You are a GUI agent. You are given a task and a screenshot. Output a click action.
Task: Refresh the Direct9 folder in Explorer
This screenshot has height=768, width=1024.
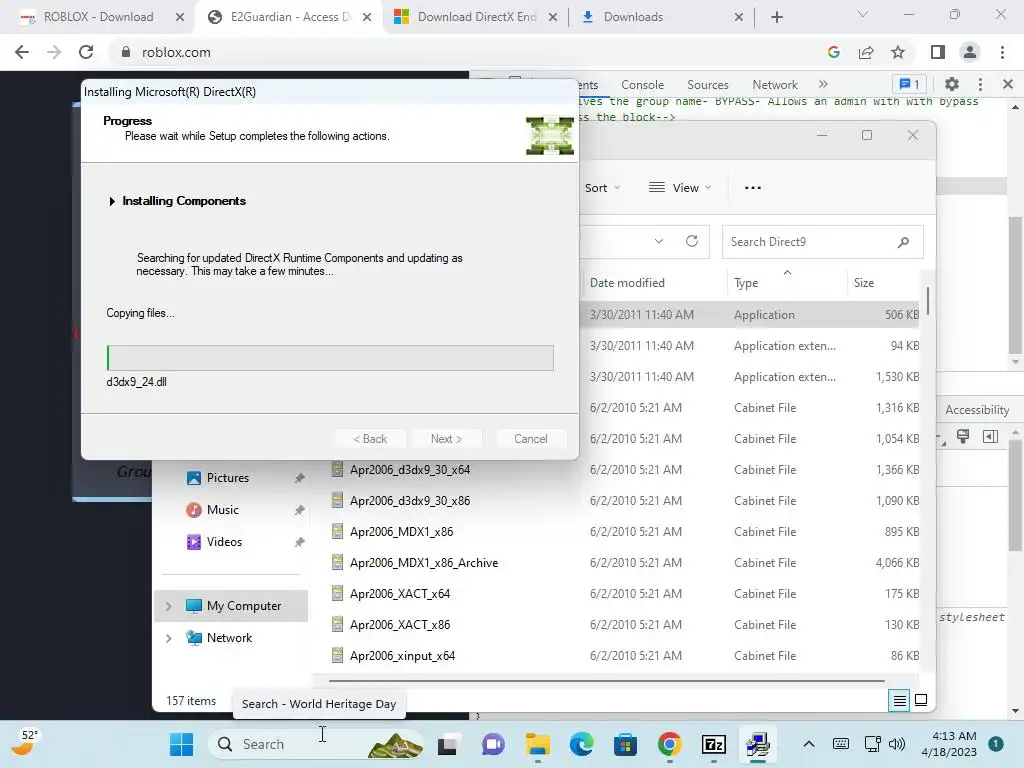692,241
